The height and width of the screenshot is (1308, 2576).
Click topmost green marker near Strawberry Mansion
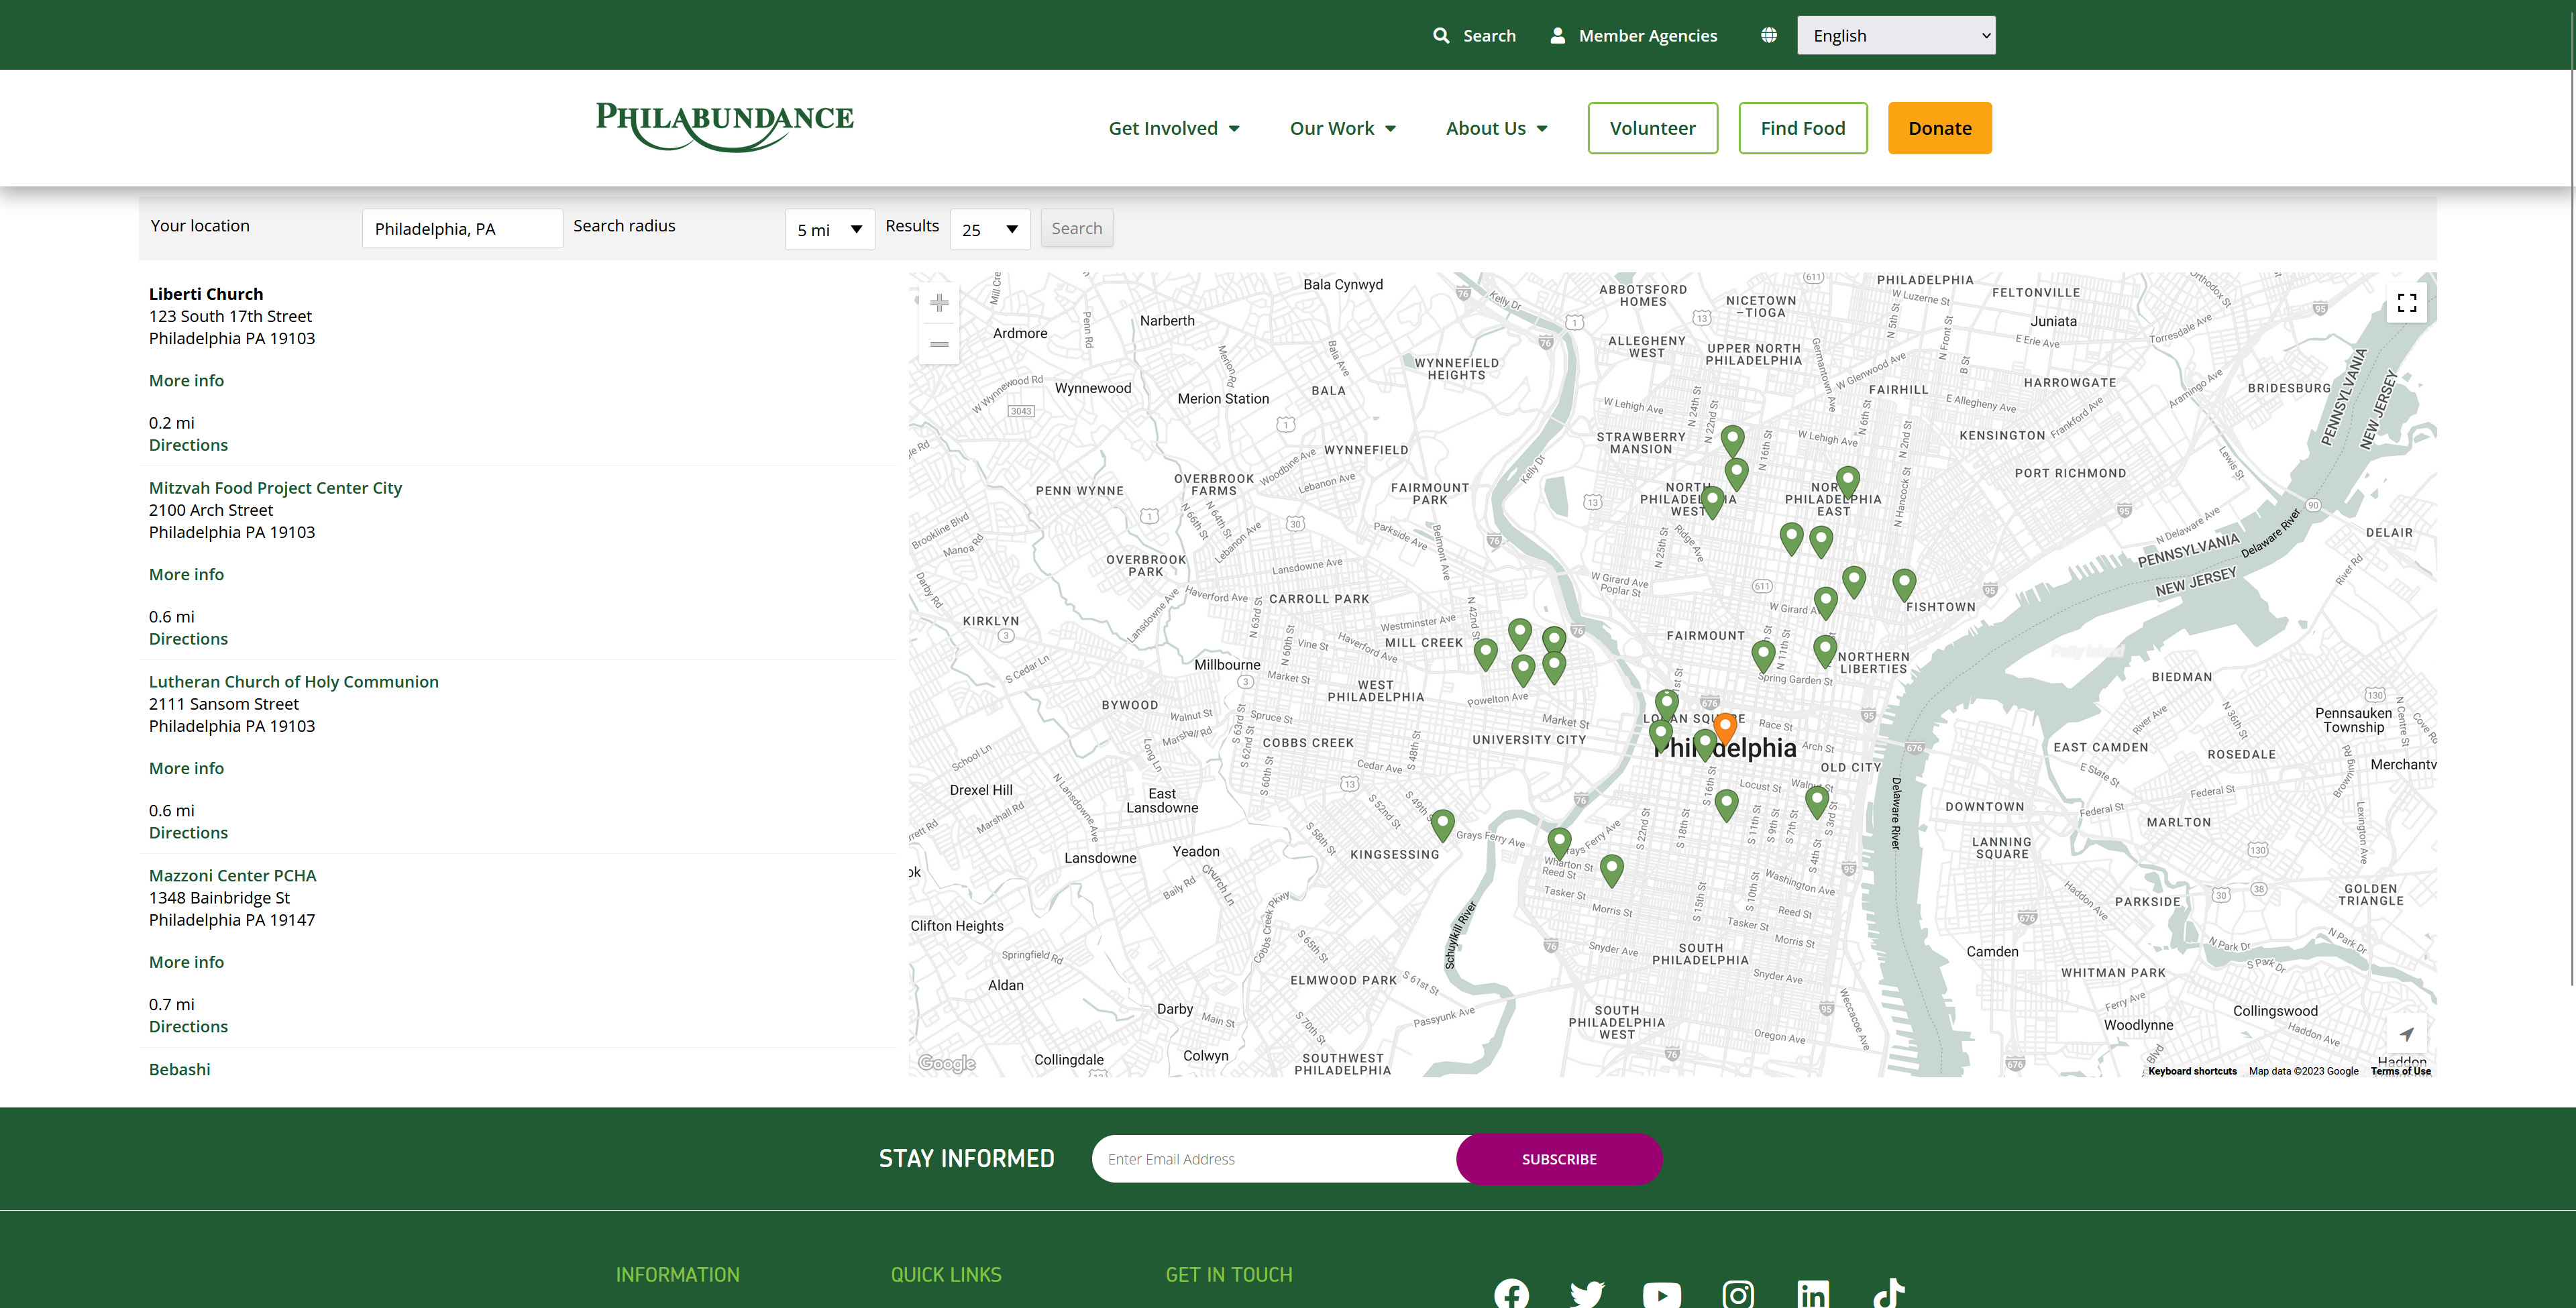click(x=1733, y=440)
